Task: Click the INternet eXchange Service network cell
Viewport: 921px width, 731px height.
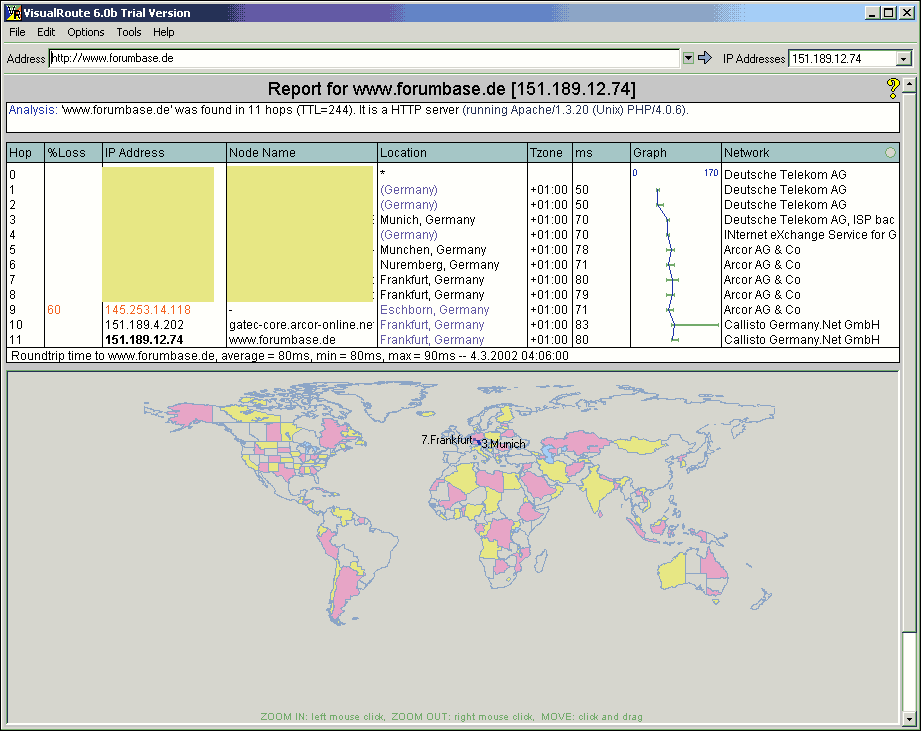Action: [810, 235]
